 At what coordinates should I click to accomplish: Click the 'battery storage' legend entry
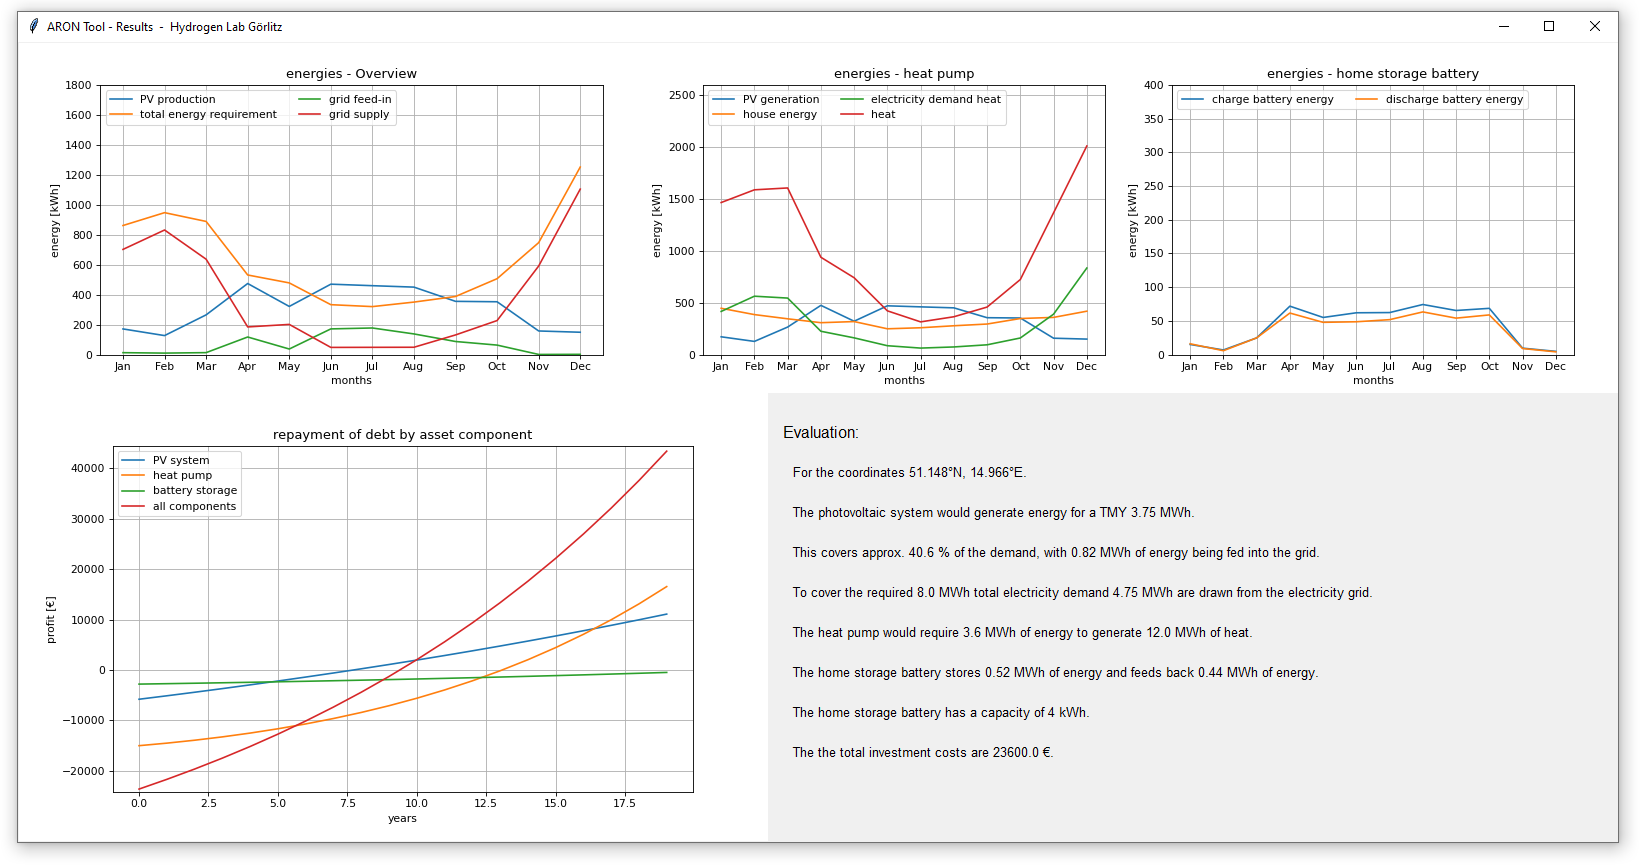click(x=194, y=491)
